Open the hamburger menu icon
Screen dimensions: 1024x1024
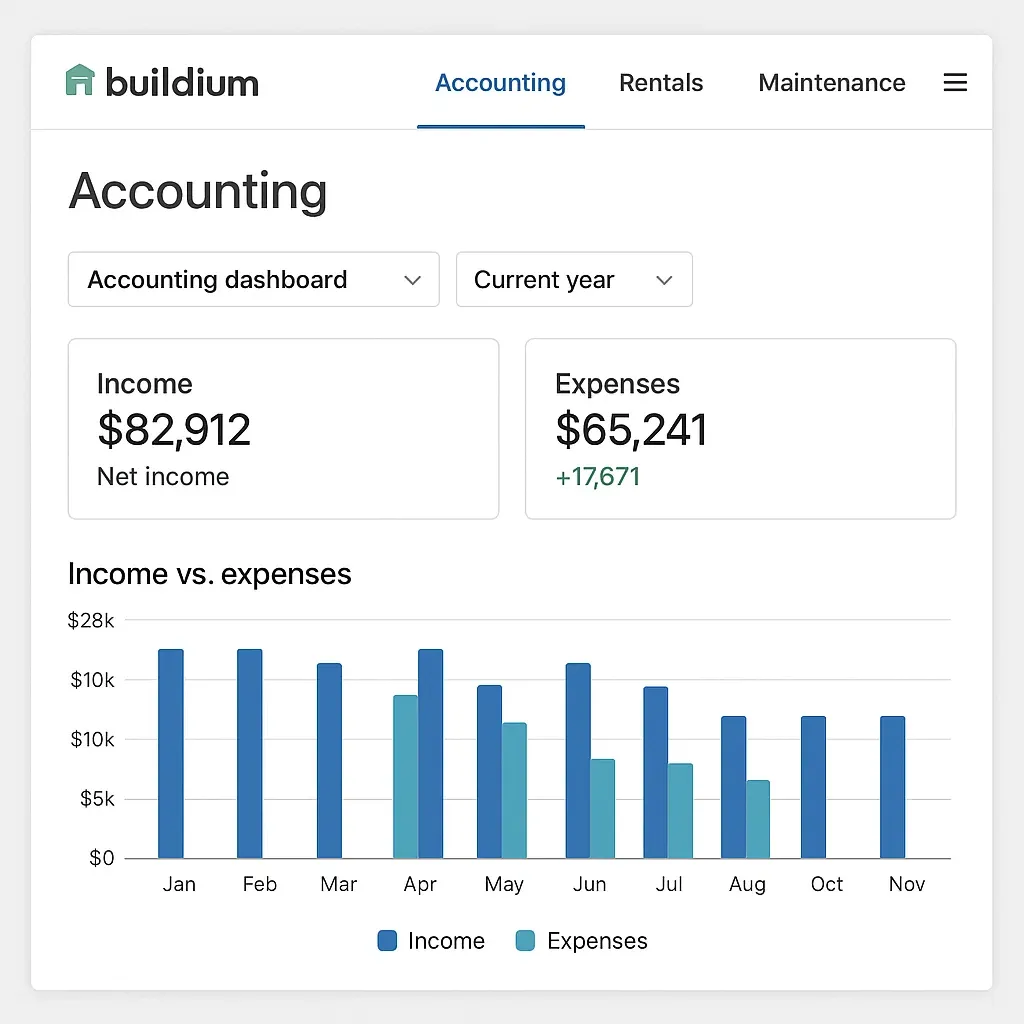click(955, 82)
